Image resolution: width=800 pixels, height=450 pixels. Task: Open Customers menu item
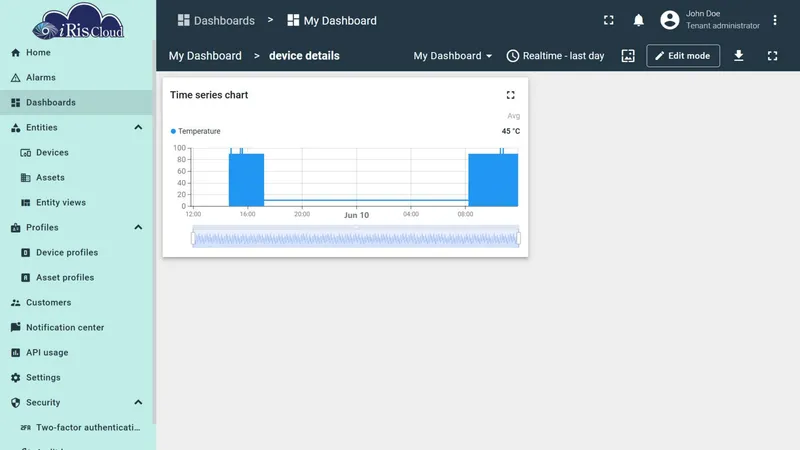(x=76, y=303)
